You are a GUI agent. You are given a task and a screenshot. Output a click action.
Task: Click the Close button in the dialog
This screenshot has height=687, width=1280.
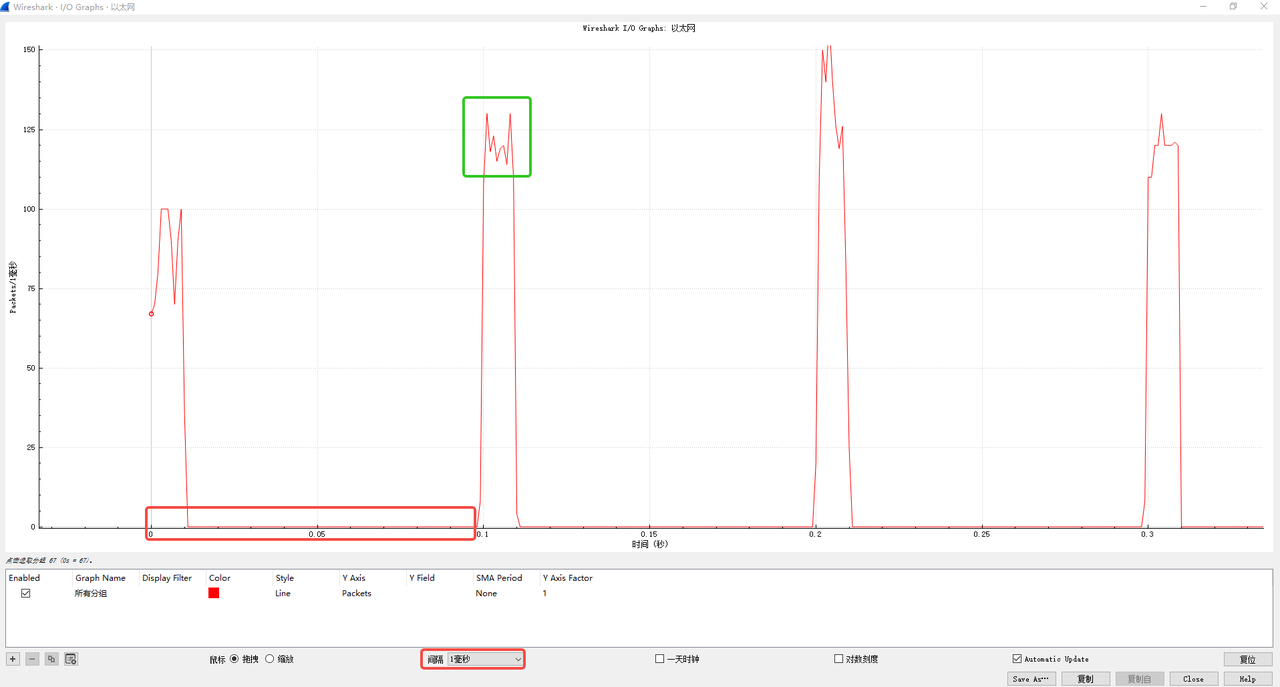1193,679
